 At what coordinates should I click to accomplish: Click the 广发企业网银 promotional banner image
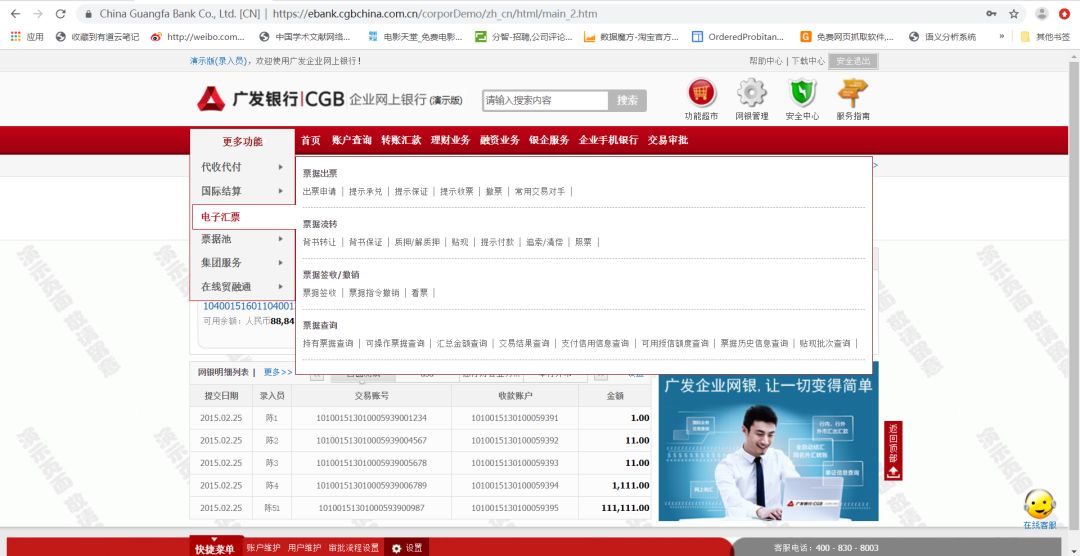click(x=769, y=441)
